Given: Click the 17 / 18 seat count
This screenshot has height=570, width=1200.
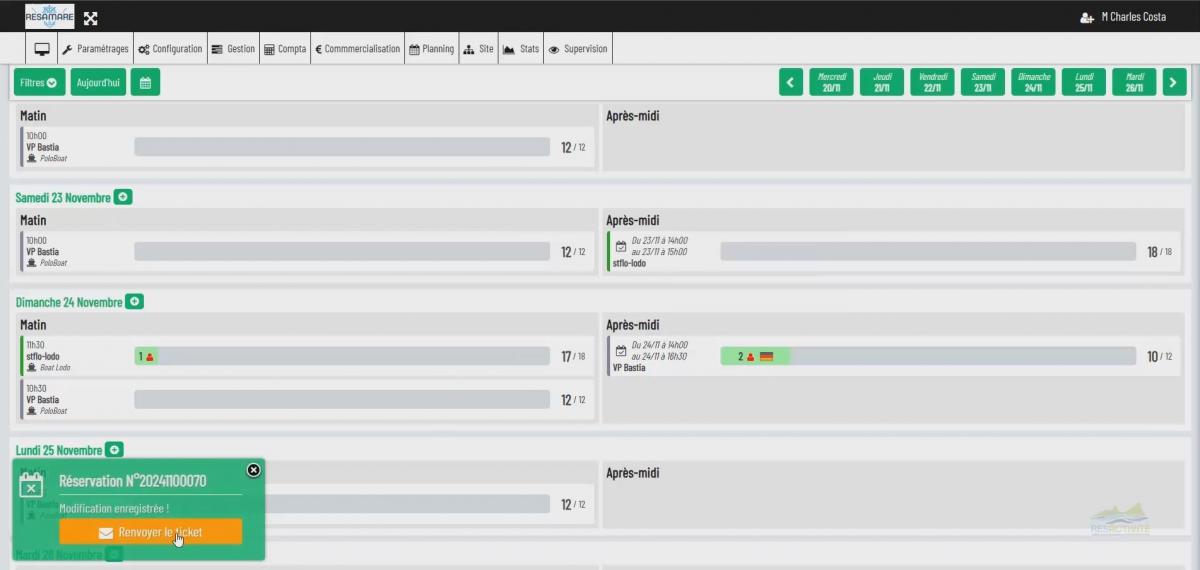Looking at the screenshot, I should coord(573,356).
